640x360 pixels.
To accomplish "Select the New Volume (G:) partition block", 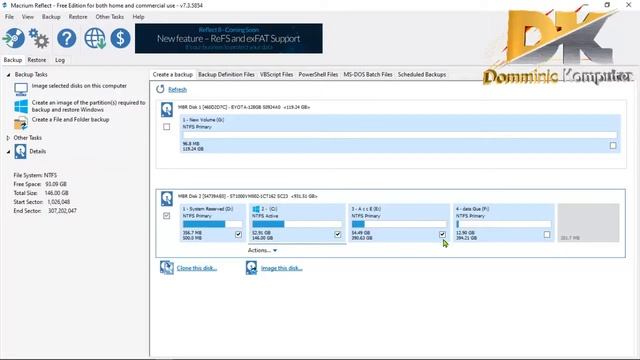I will pos(400,134).
